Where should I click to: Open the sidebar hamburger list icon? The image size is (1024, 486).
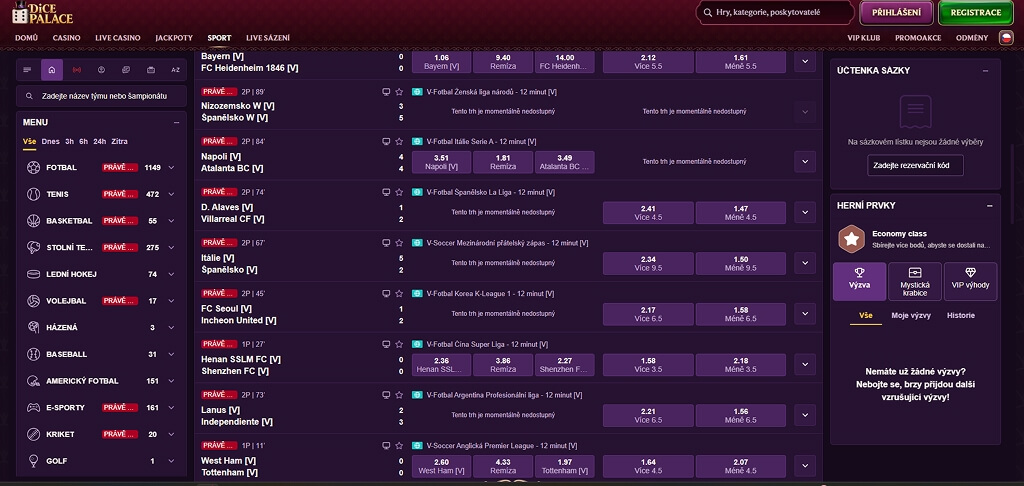27,70
